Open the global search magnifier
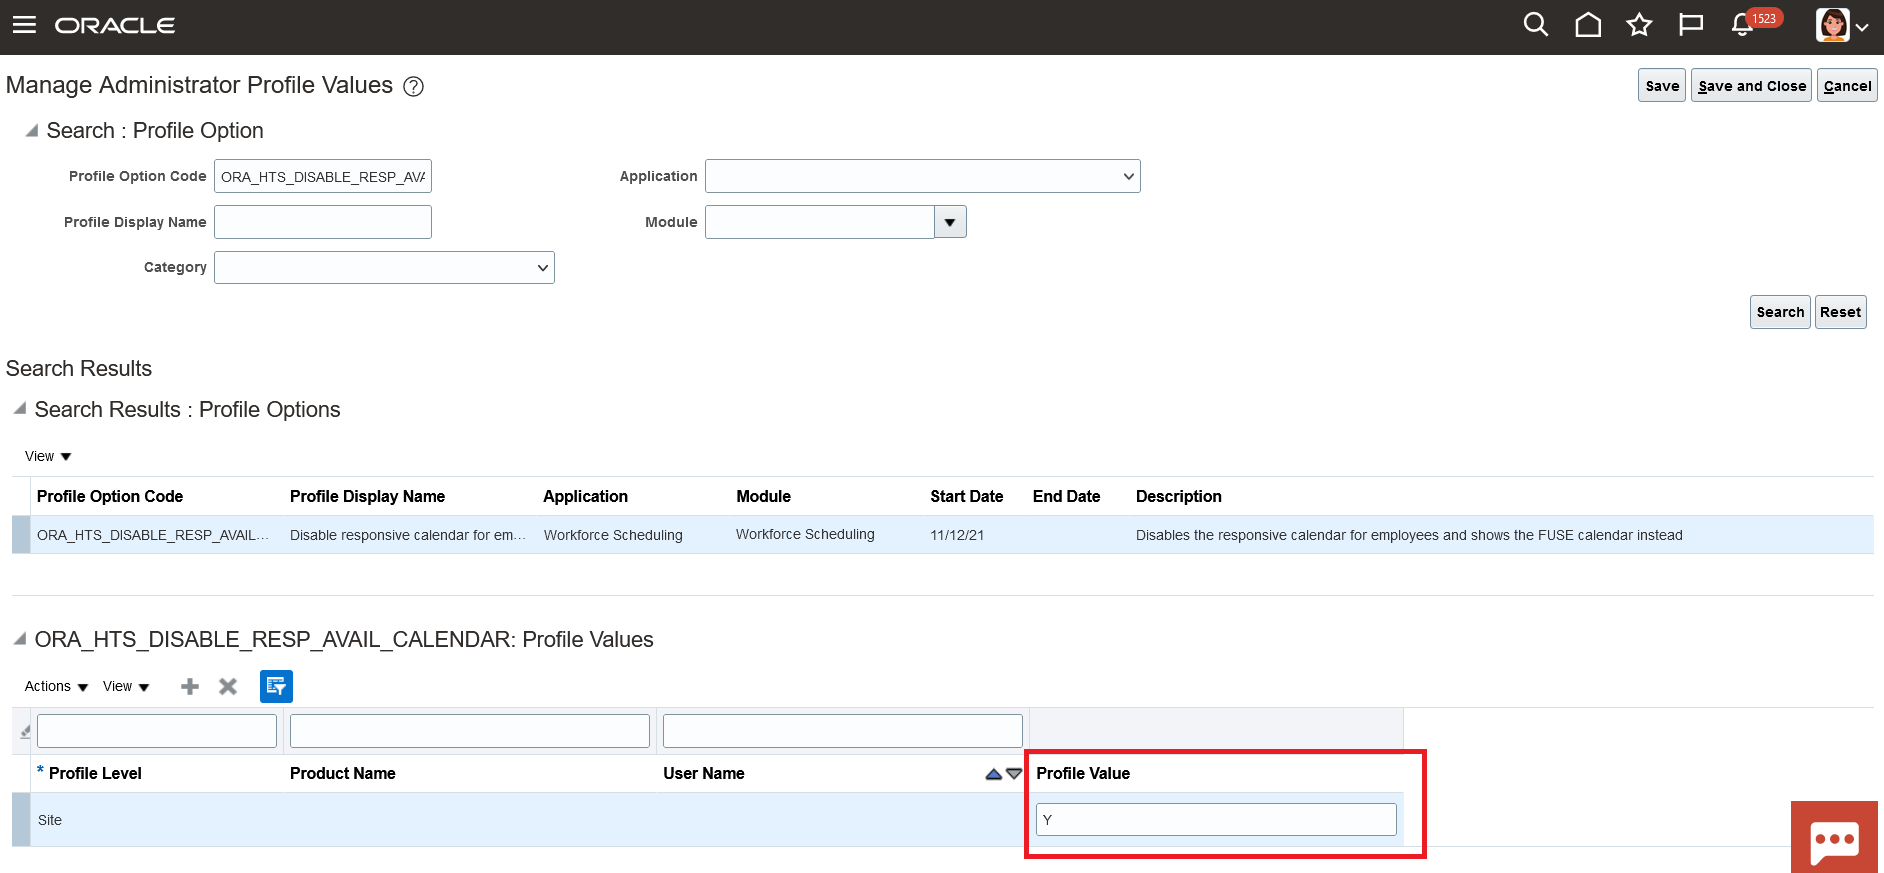Image resolution: width=1884 pixels, height=873 pixels. (x=1536, y=24)
